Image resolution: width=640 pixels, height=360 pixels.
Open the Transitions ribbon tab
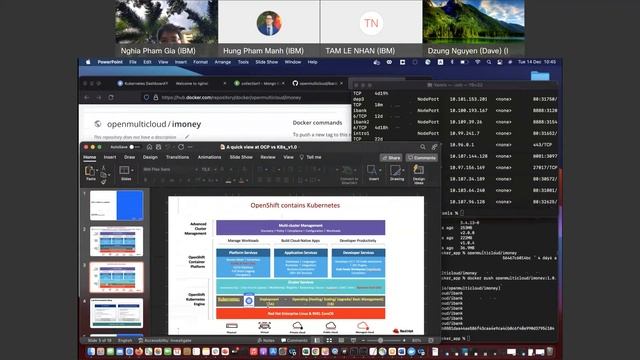coord(177,157)
